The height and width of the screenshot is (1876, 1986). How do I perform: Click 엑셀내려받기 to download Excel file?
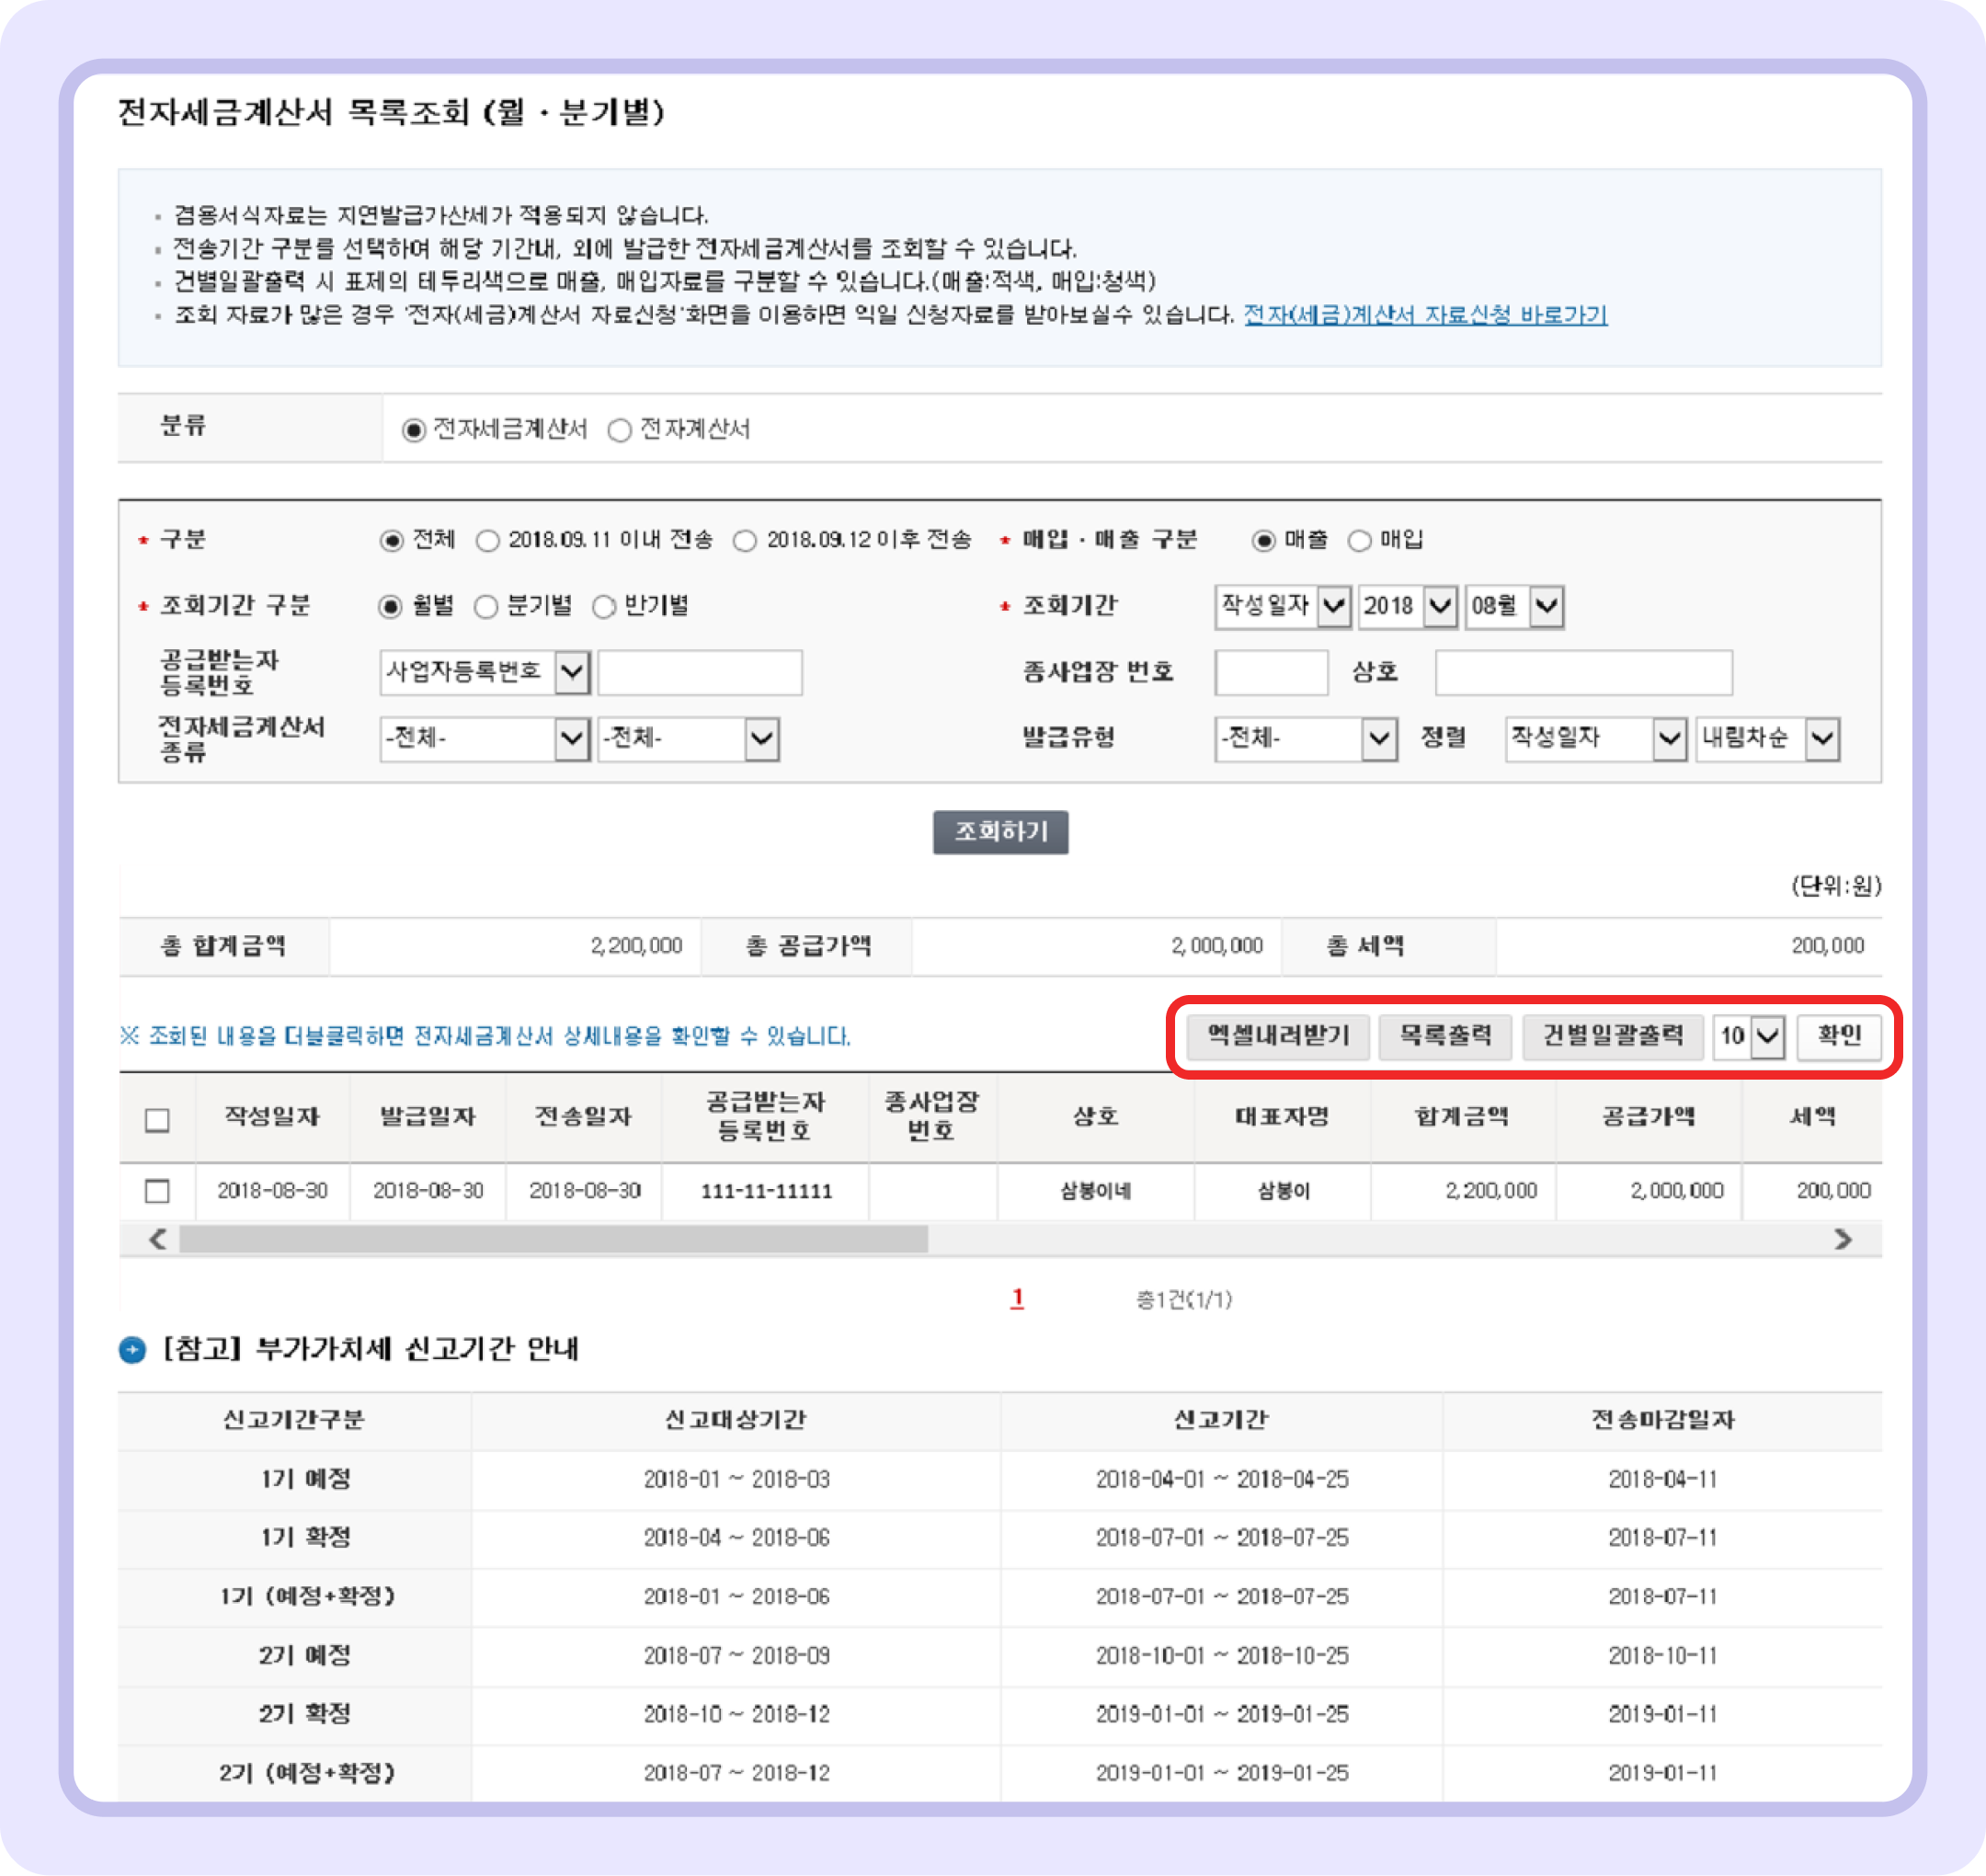[x=1278, y=1037]
